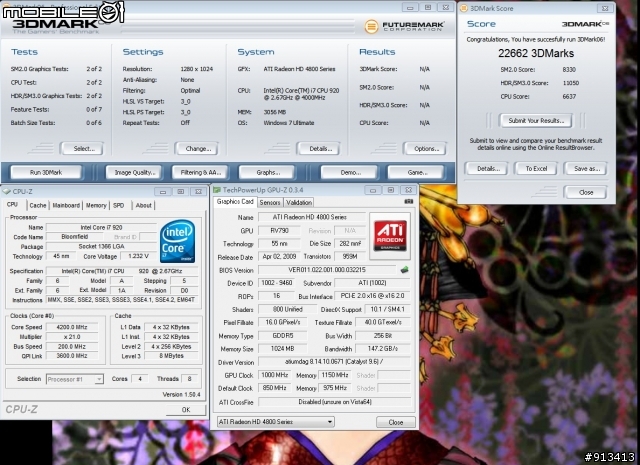Open the GPU selection dropdown in GPU-Z

pyautogui.click(x=276, y=422)
